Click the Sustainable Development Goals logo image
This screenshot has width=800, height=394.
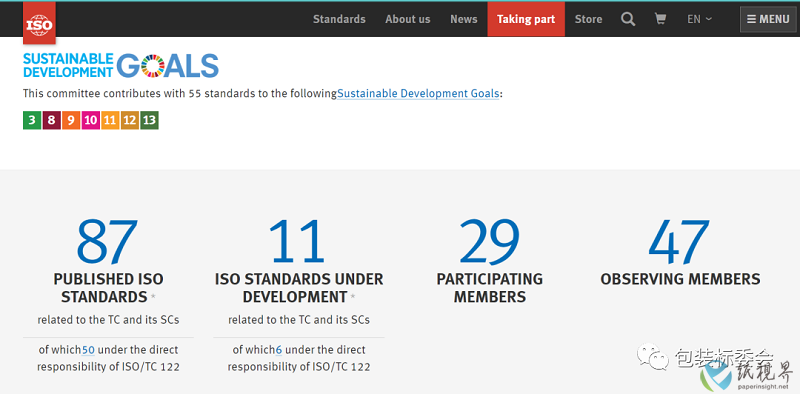[121, 65]
